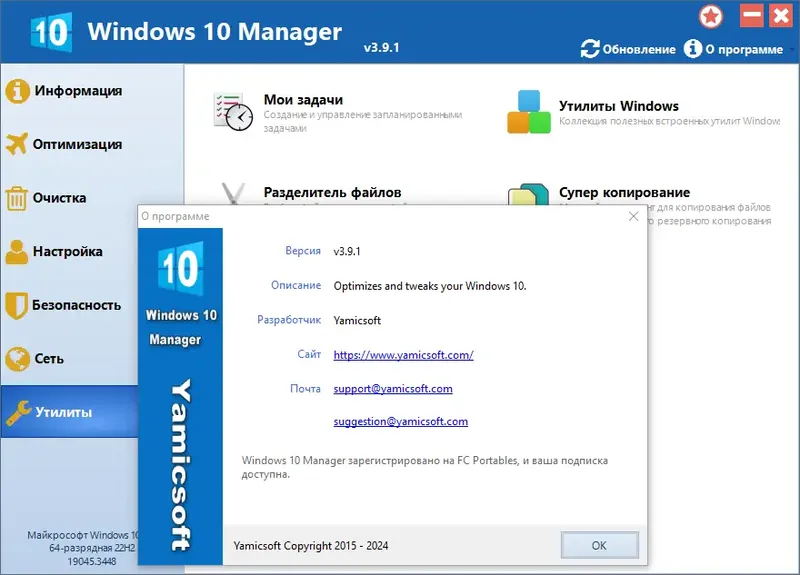Click the Сеть globe icon
Screen dimensions: 800x575
17,359
